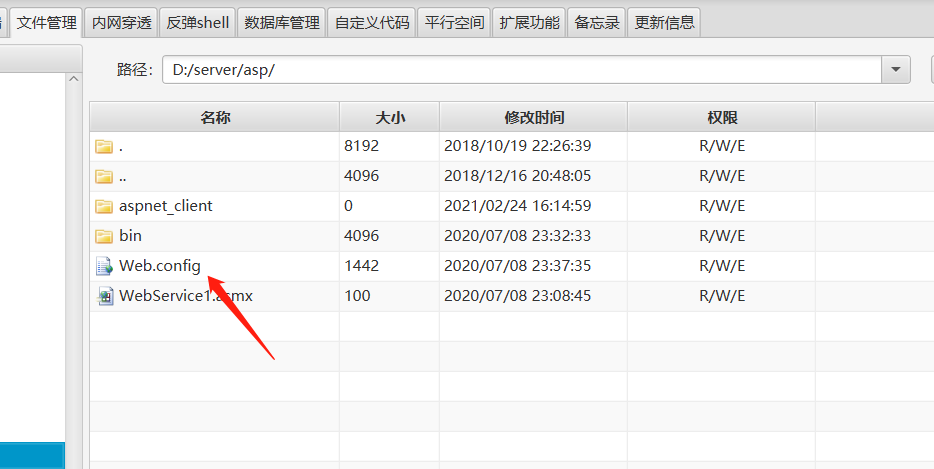Open the 自定义代码 tab
934x469 pixels.
pyautogui.click(x=372, y=23)
